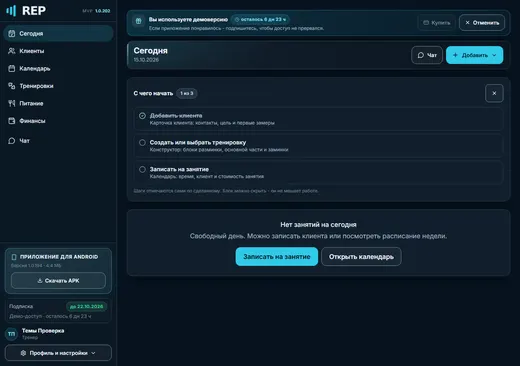Click the Чат bubble icon in sidebar
This screenshot has width=520, height=366.
[12, 141]
